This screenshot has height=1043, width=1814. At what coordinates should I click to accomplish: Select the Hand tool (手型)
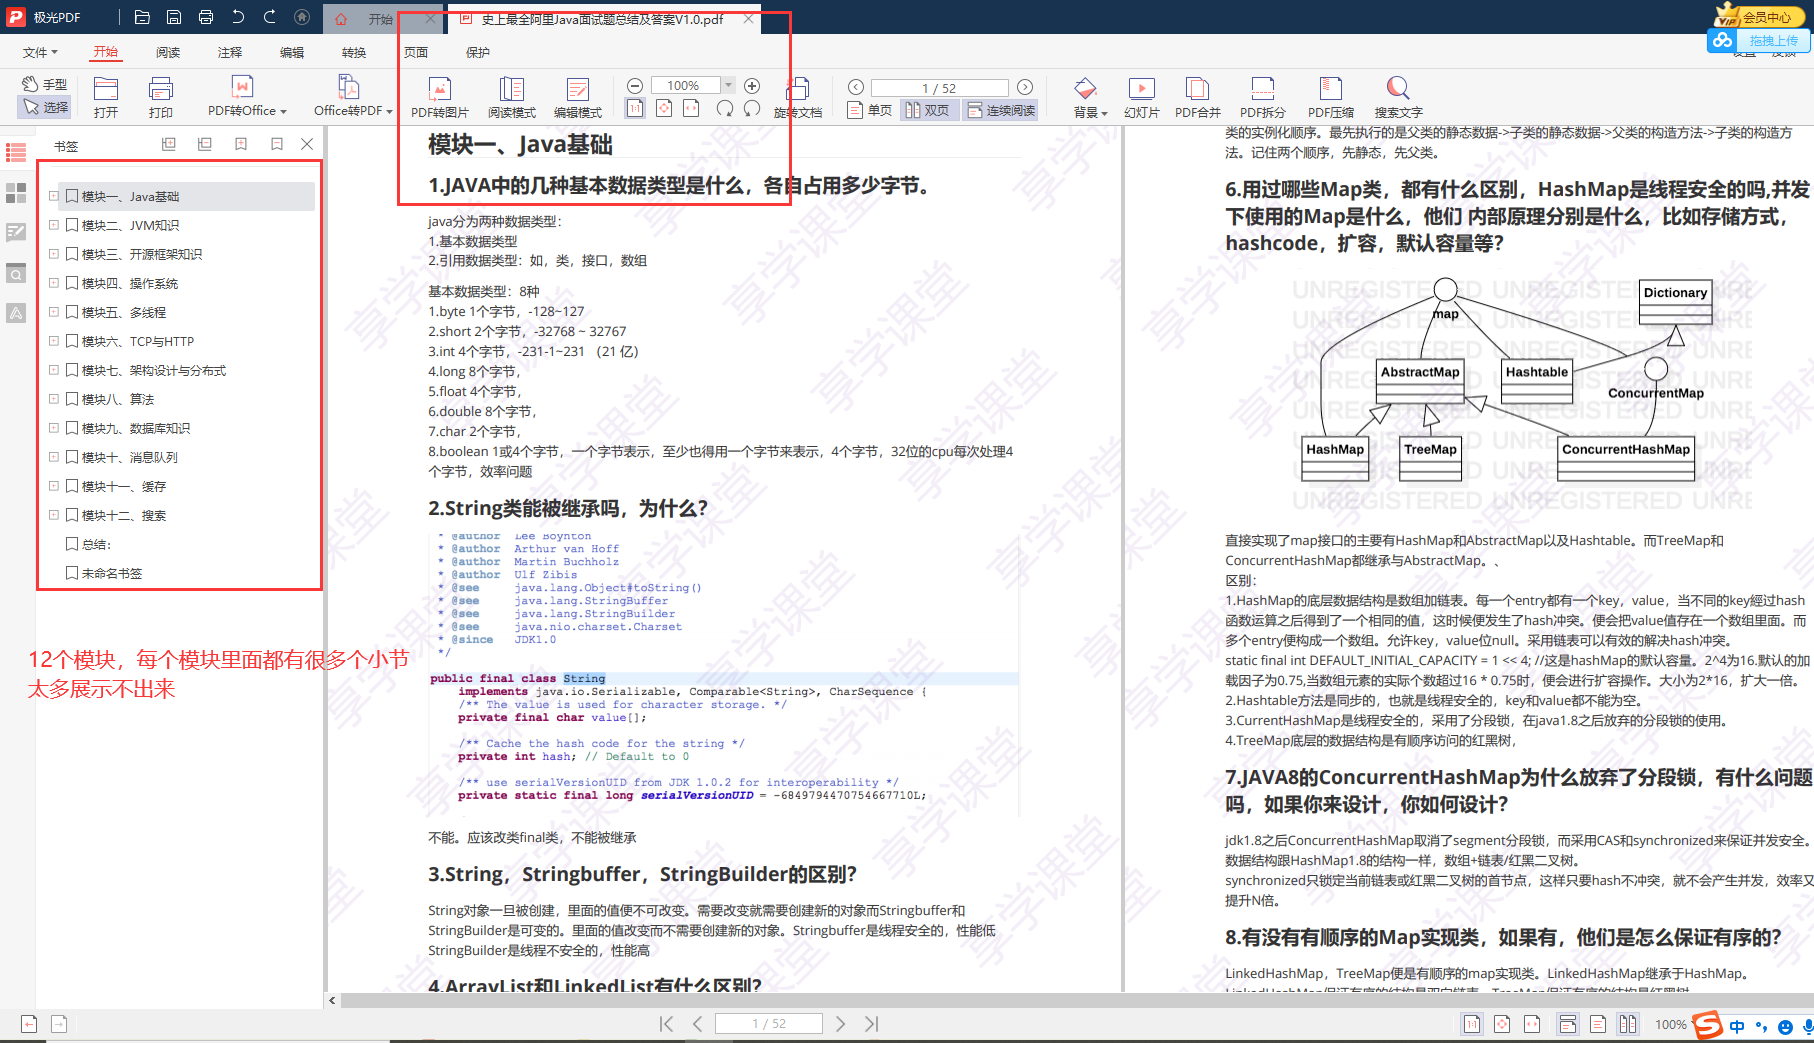pyautogui.click(x=45, y=84)
